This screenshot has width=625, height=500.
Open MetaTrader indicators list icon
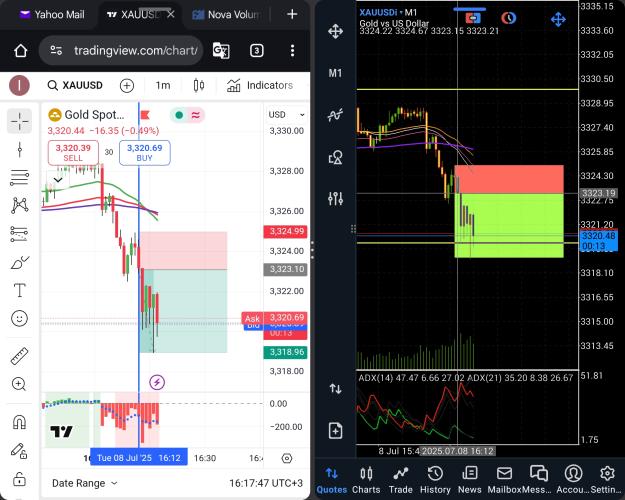click(335, 115)
